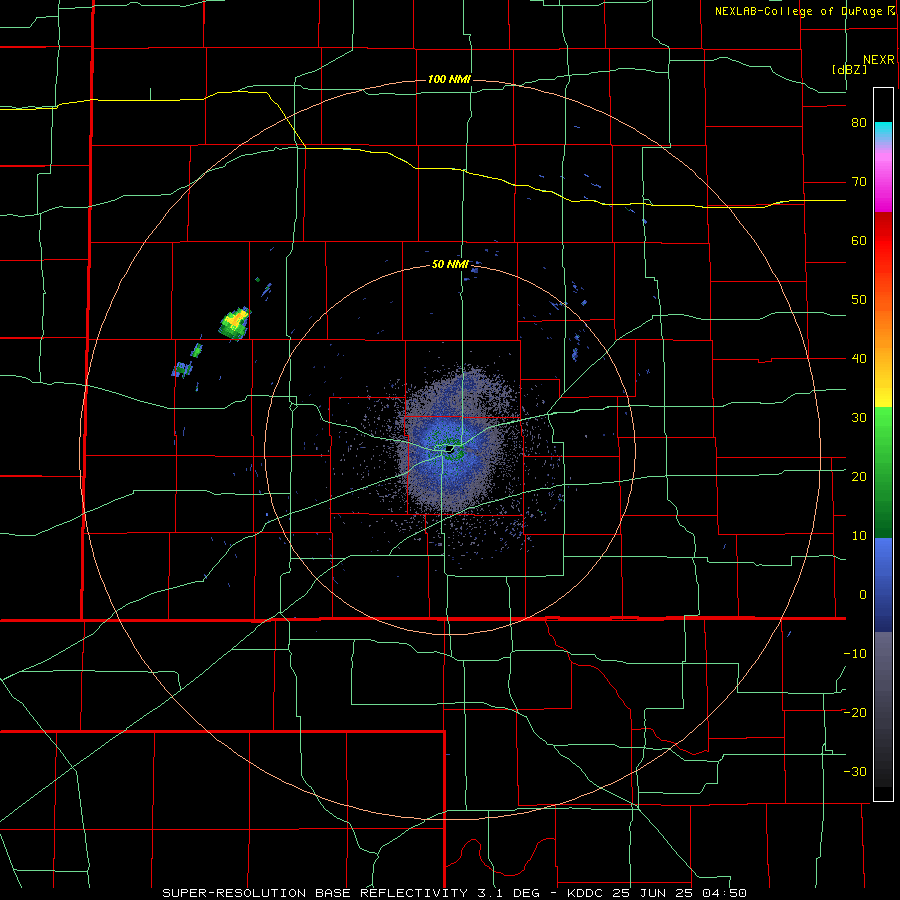Click the blue band of the color bar
Image resolution: width=900 pixels, height=900 pixels.
[x=883, y=585]
